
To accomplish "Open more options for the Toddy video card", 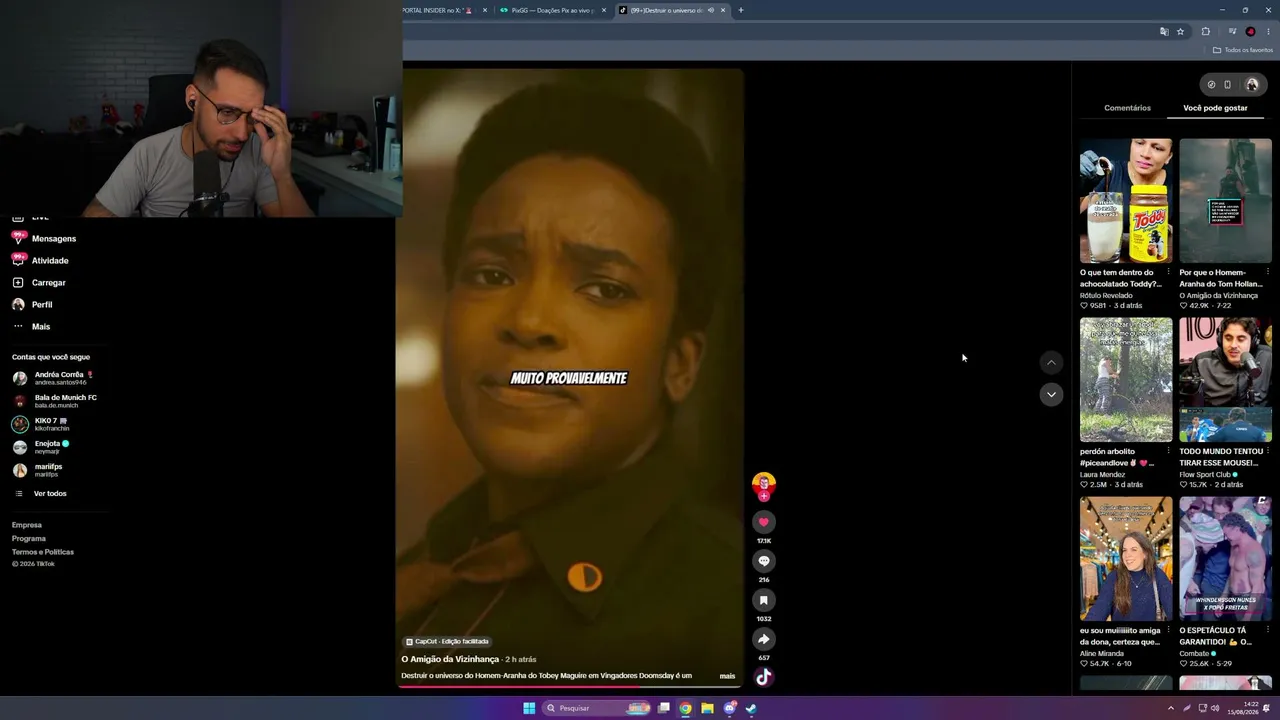I will [x=1168, y=272].
